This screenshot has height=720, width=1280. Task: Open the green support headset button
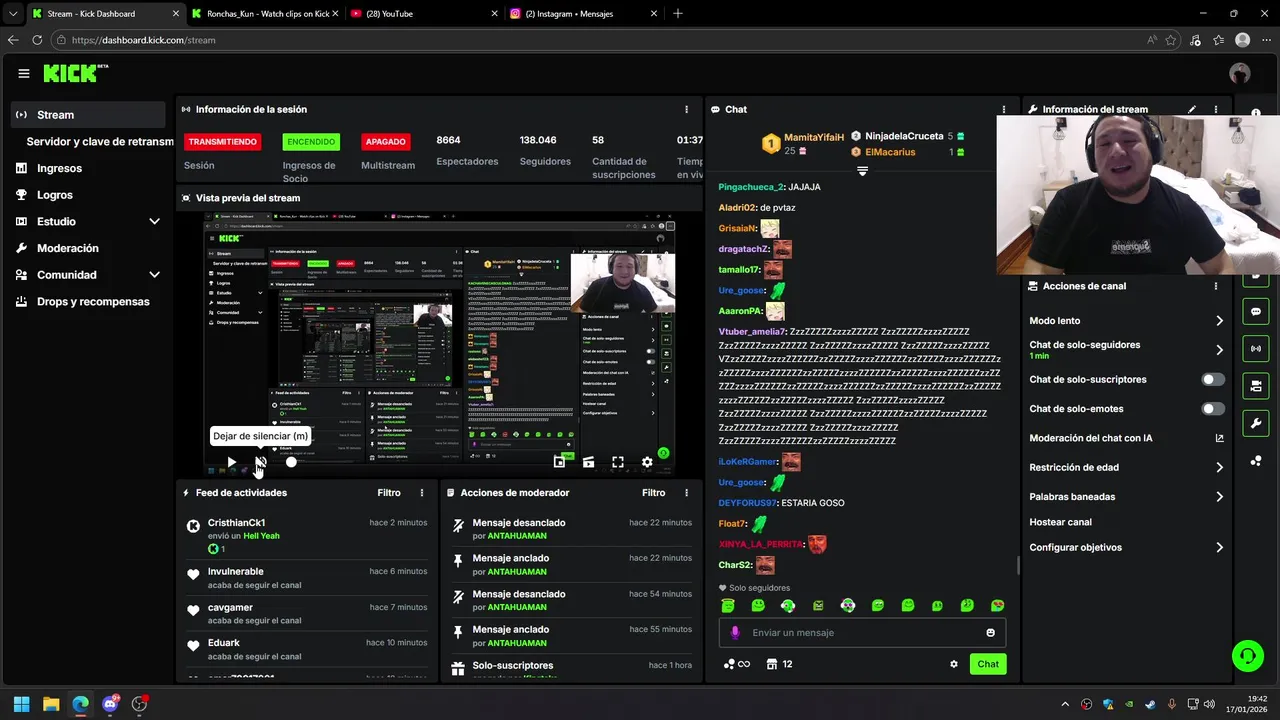tap(1247, 656)
